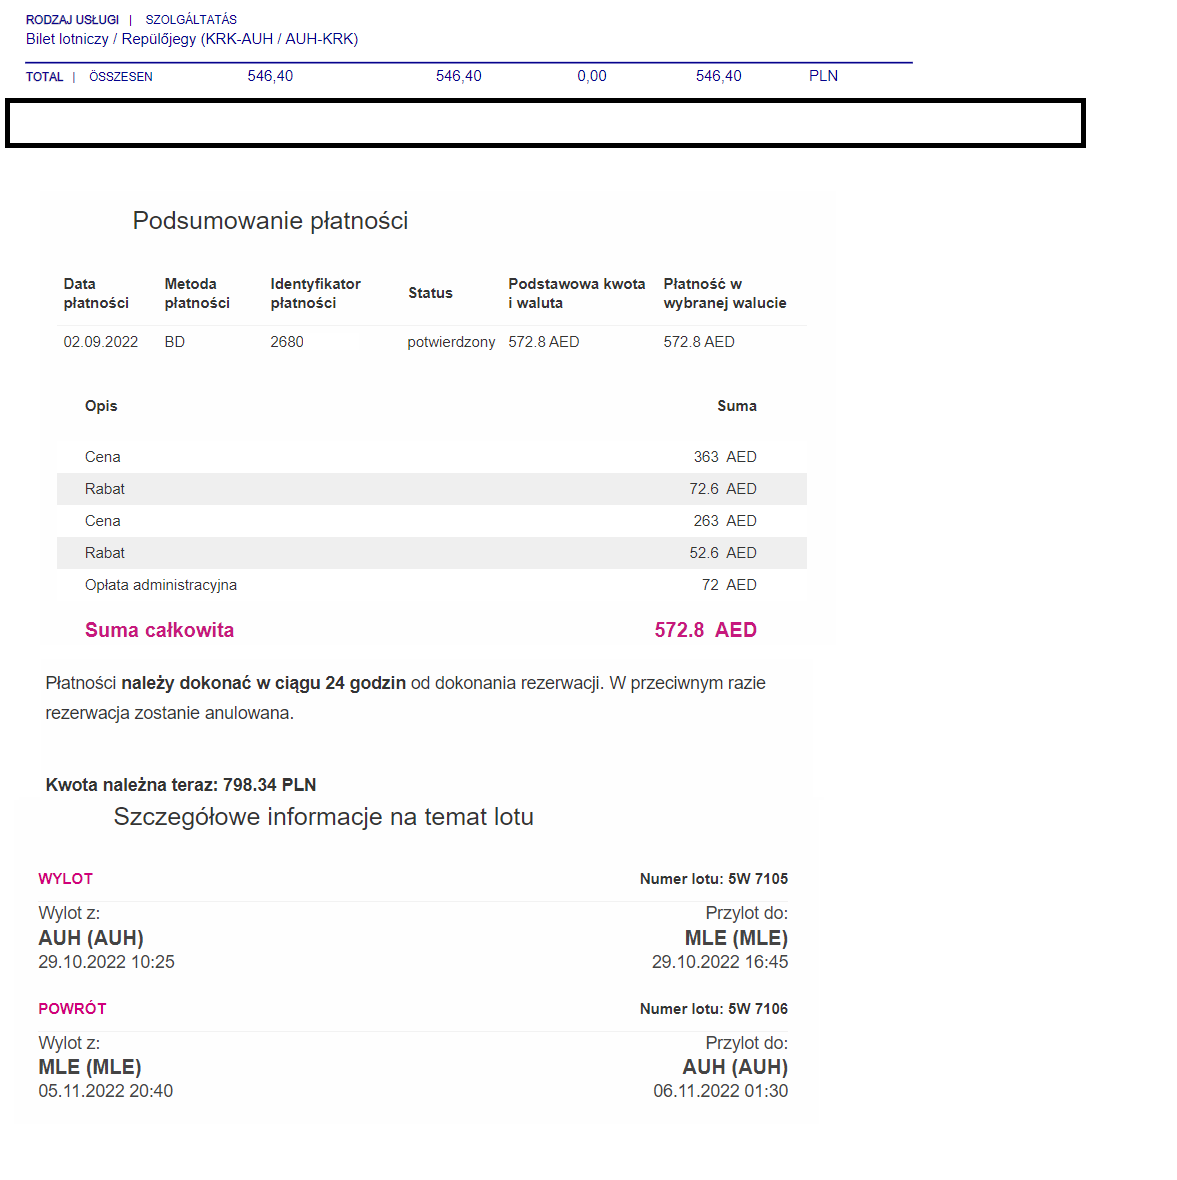This screenshot has width=1177, height=1180.
Task: Click the empty black-bordered box
Action: pos(545,123)
